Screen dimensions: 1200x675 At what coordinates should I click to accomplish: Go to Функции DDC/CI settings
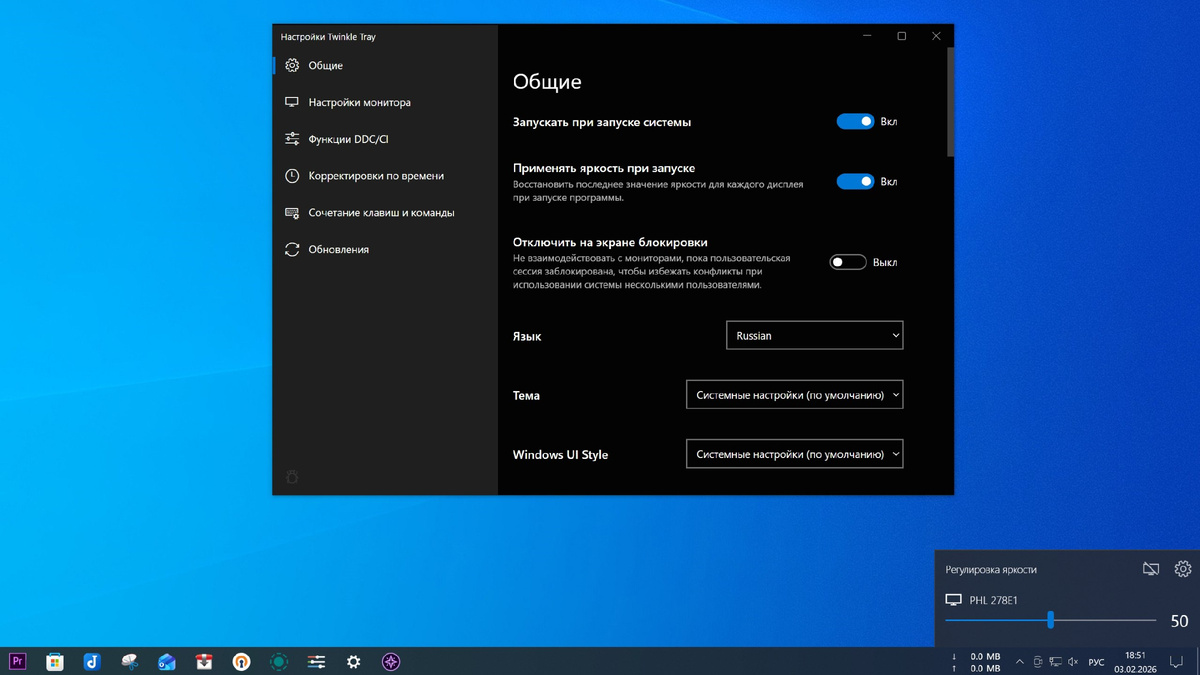tap(385, 139)
